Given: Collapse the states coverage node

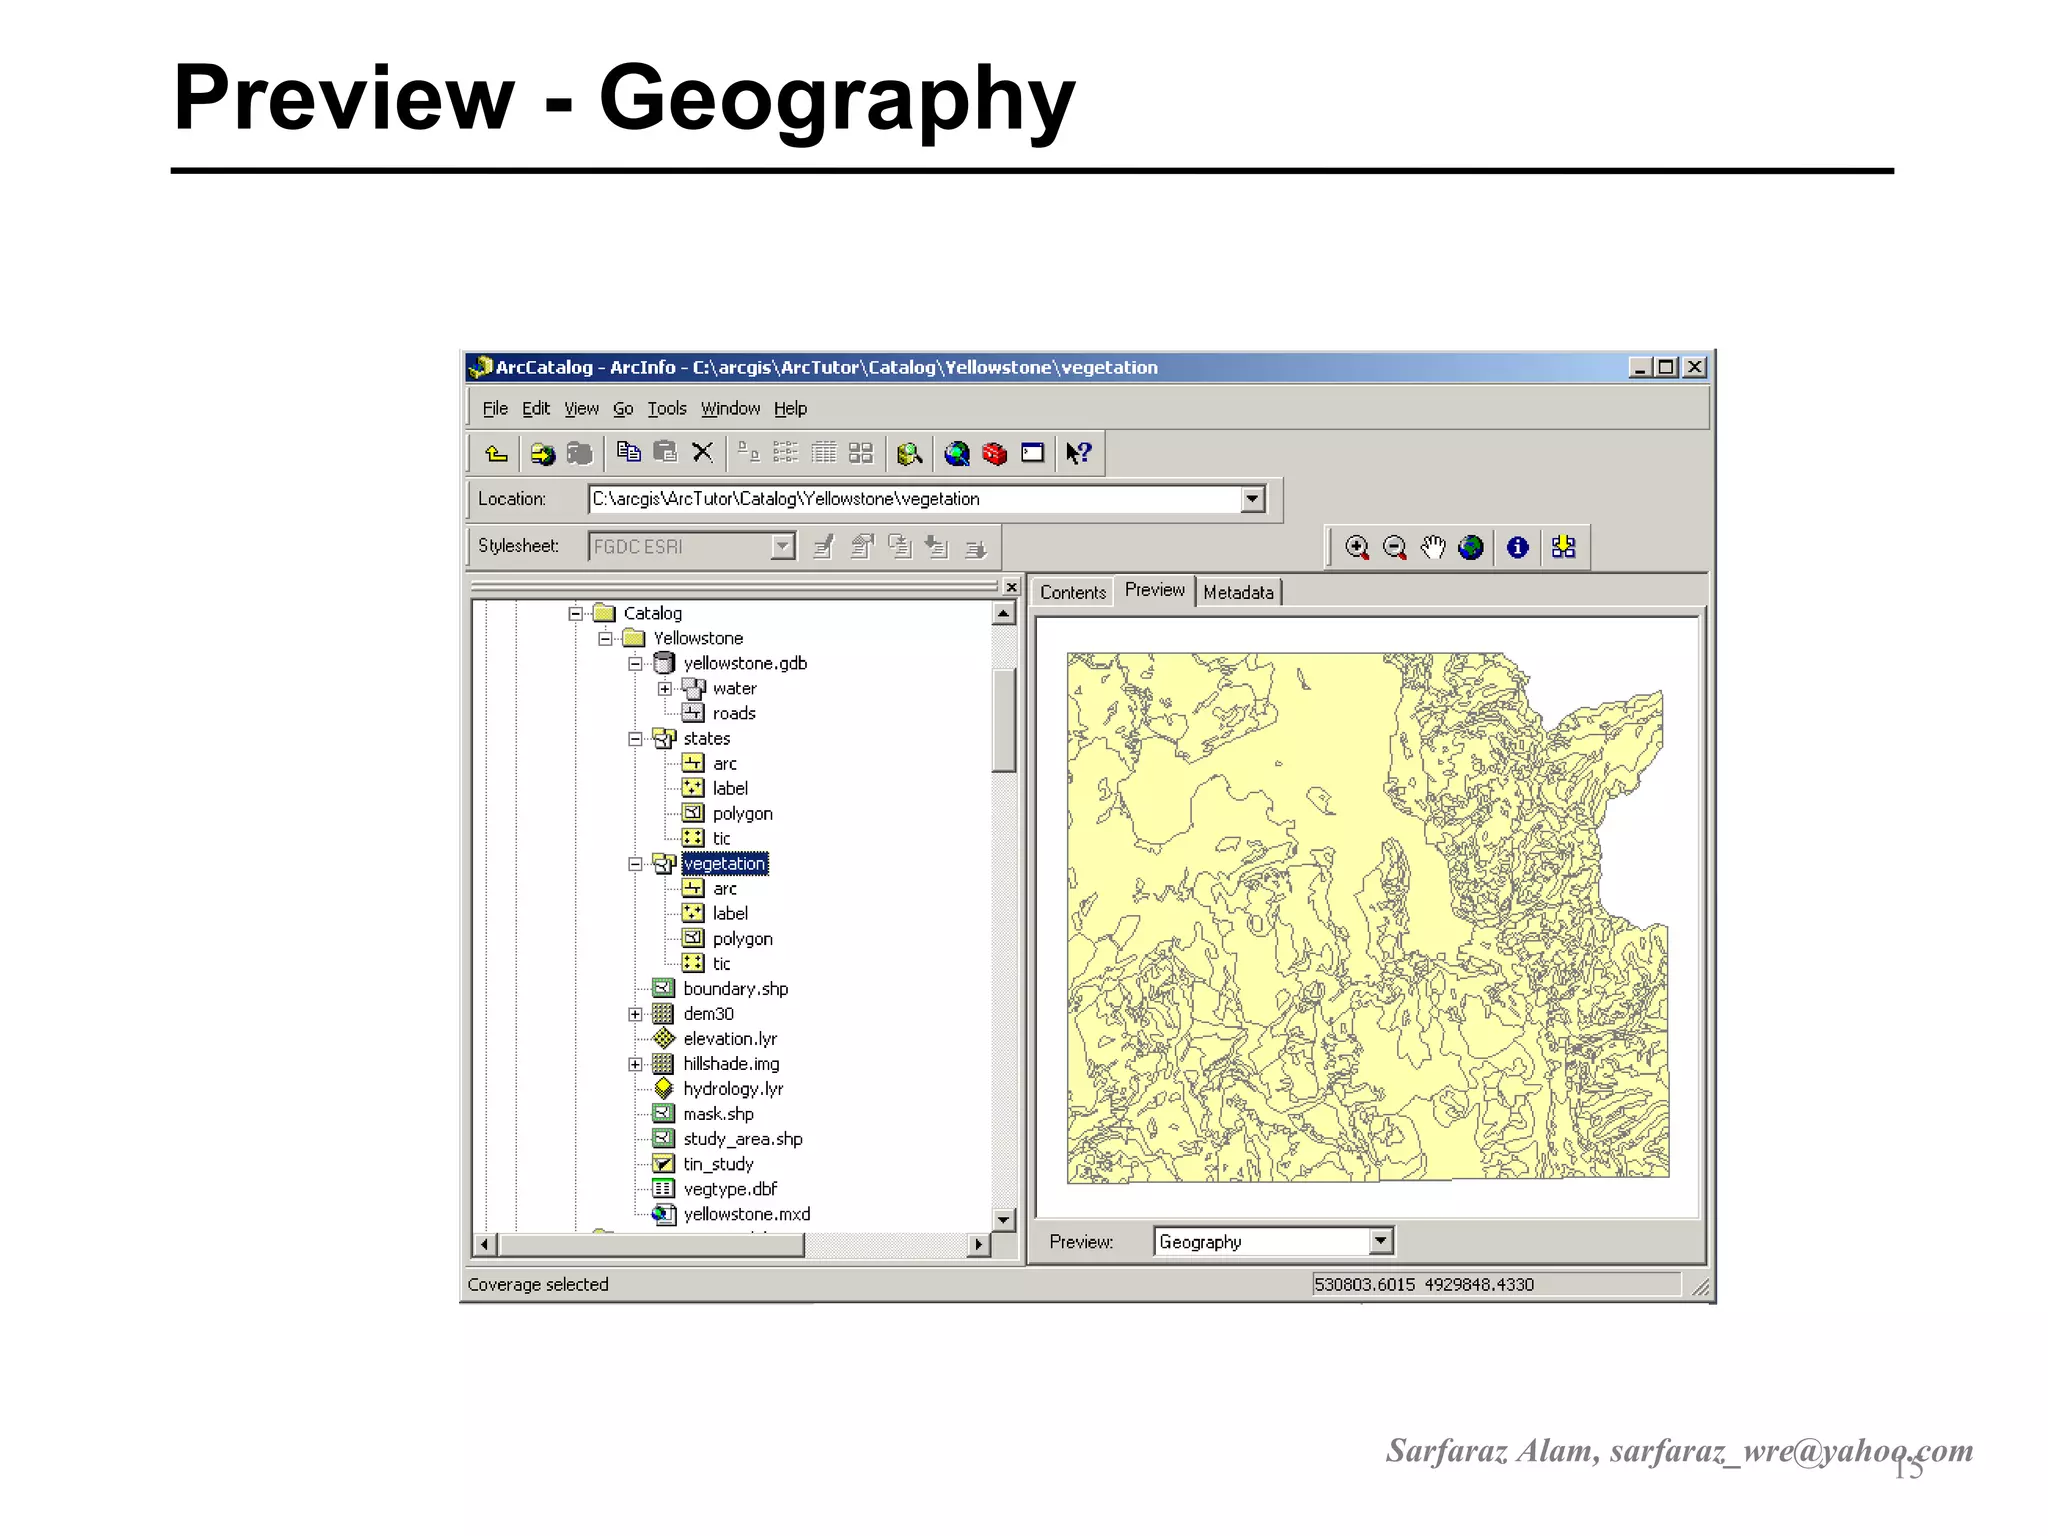Looking at the screenshot, I should pyautogui.click(x=635, y=739).
